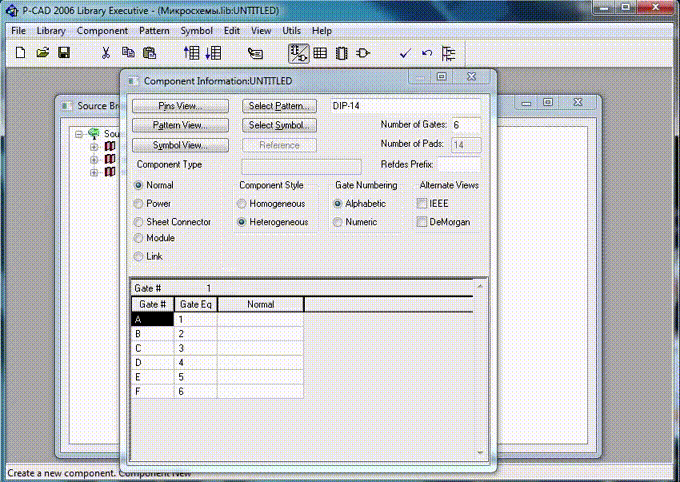680x482 pixels.
Task: Enable the IEEE alternate view
Action: pos(422,203)
